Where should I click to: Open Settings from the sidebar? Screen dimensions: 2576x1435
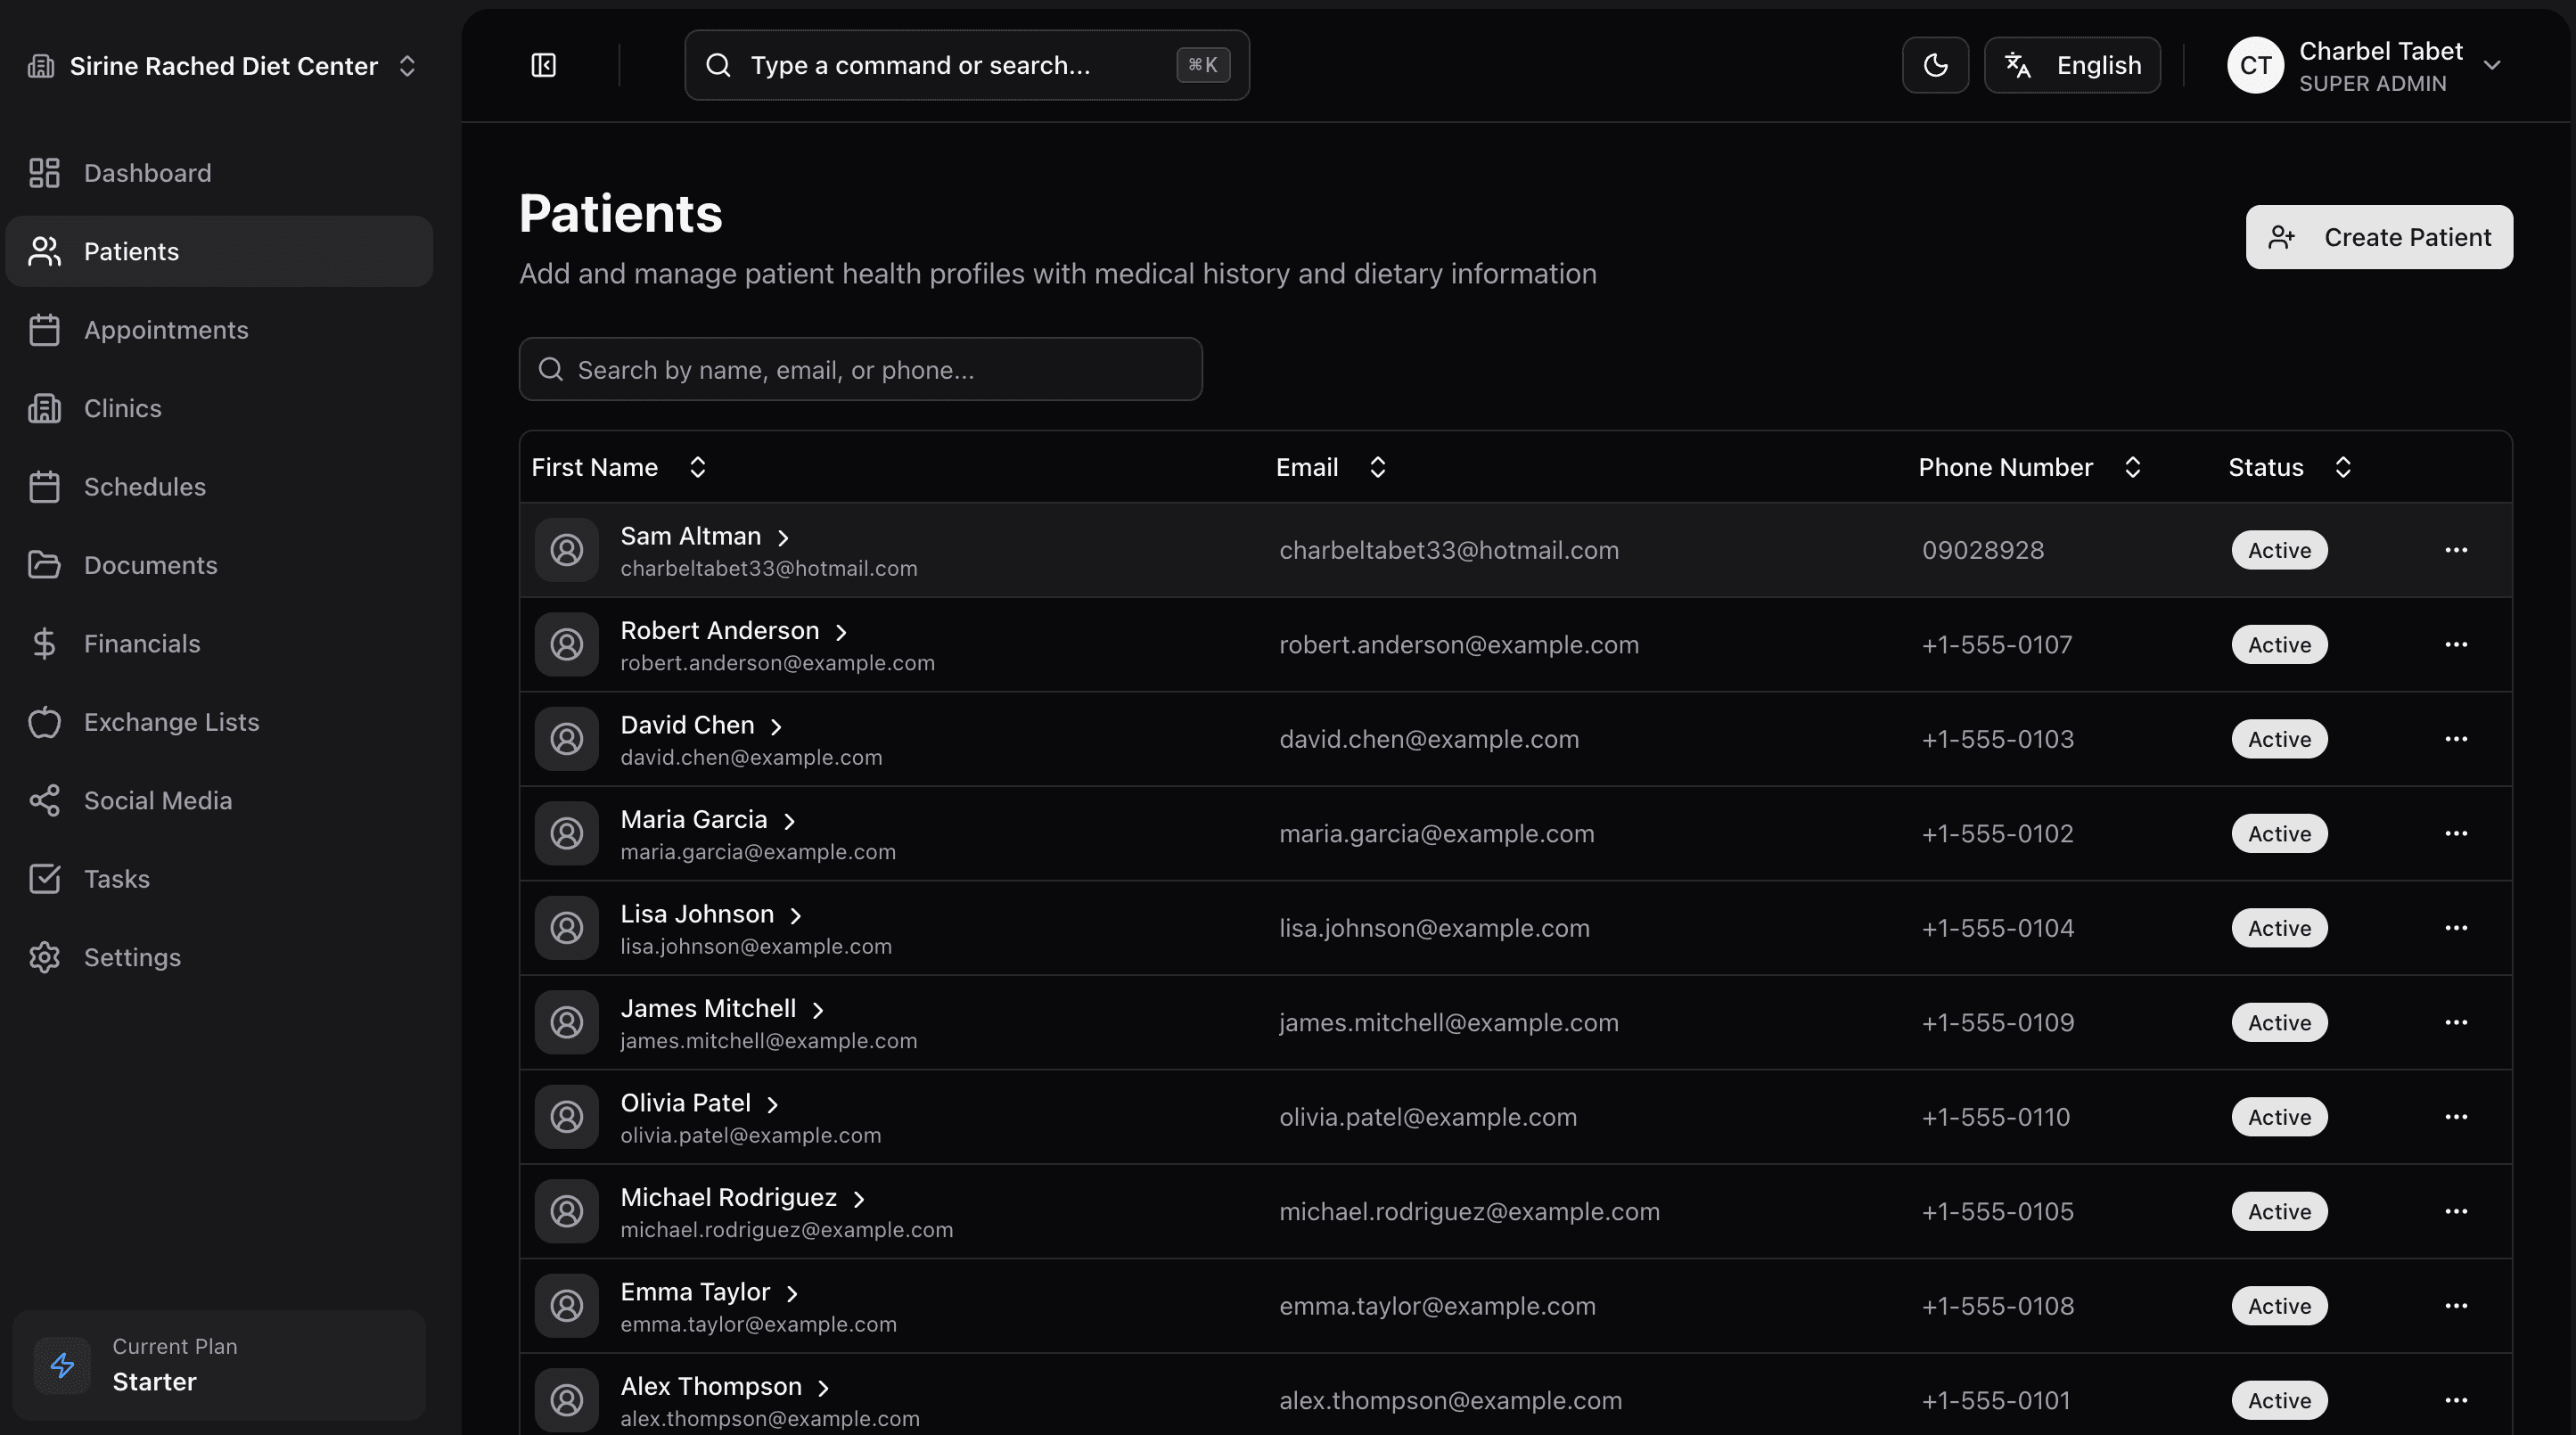click(x=132, y=957)
